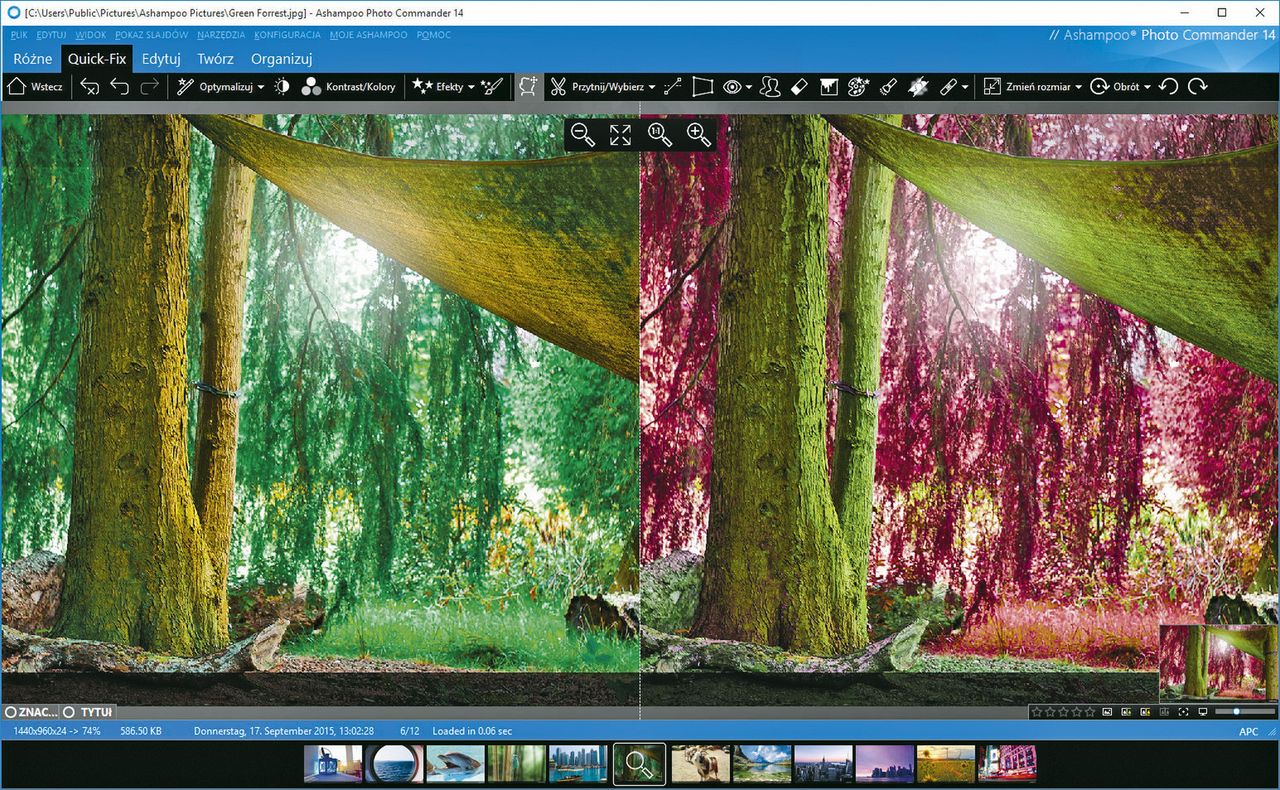Open the dolphin filmstrip thumbnail
This screenshot has height=790, width=1280.
[x=455, y=764]
